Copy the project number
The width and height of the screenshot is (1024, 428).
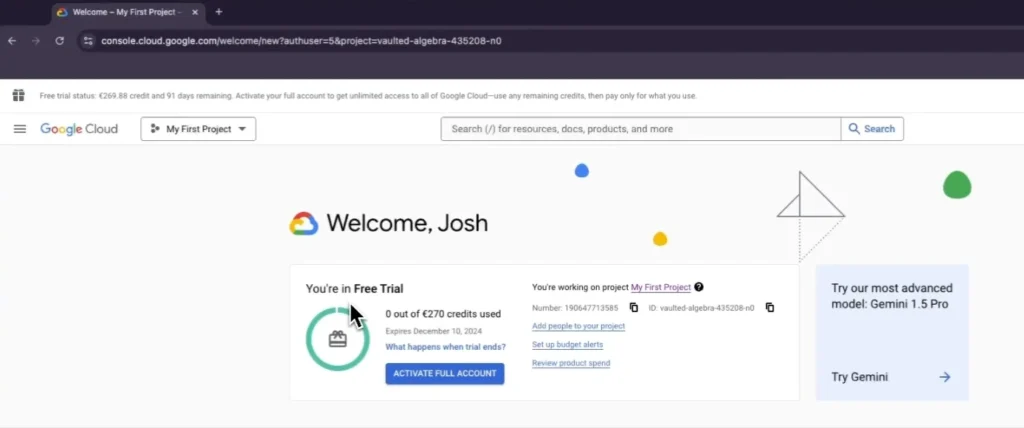coord(634,308)
